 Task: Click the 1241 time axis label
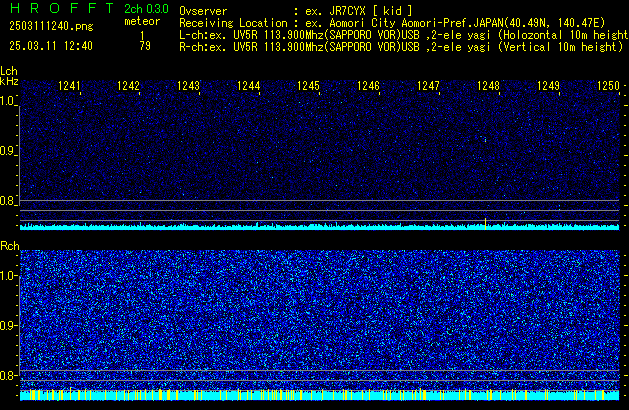click(69, 86)
